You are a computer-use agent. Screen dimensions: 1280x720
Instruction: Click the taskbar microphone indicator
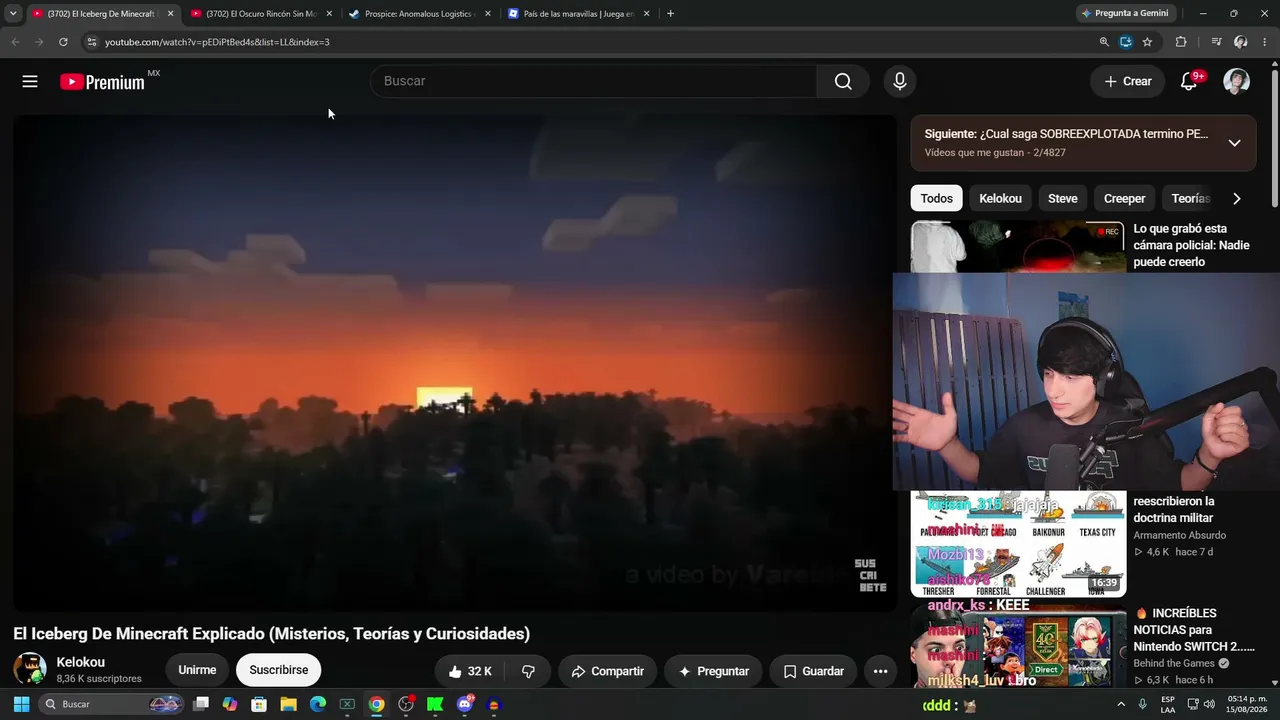(1142, 704)
